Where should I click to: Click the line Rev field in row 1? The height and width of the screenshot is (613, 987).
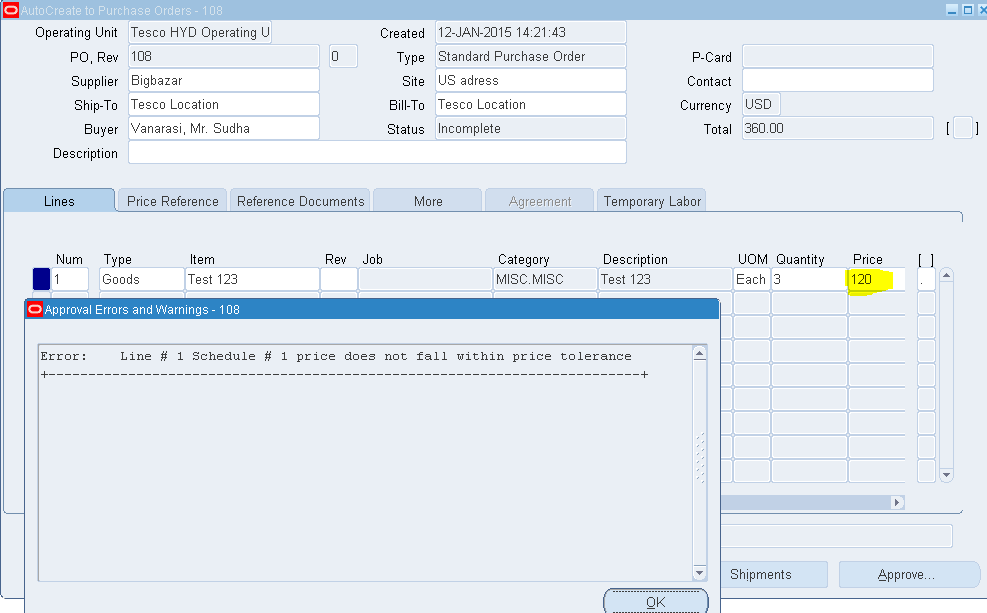(339, 279)
